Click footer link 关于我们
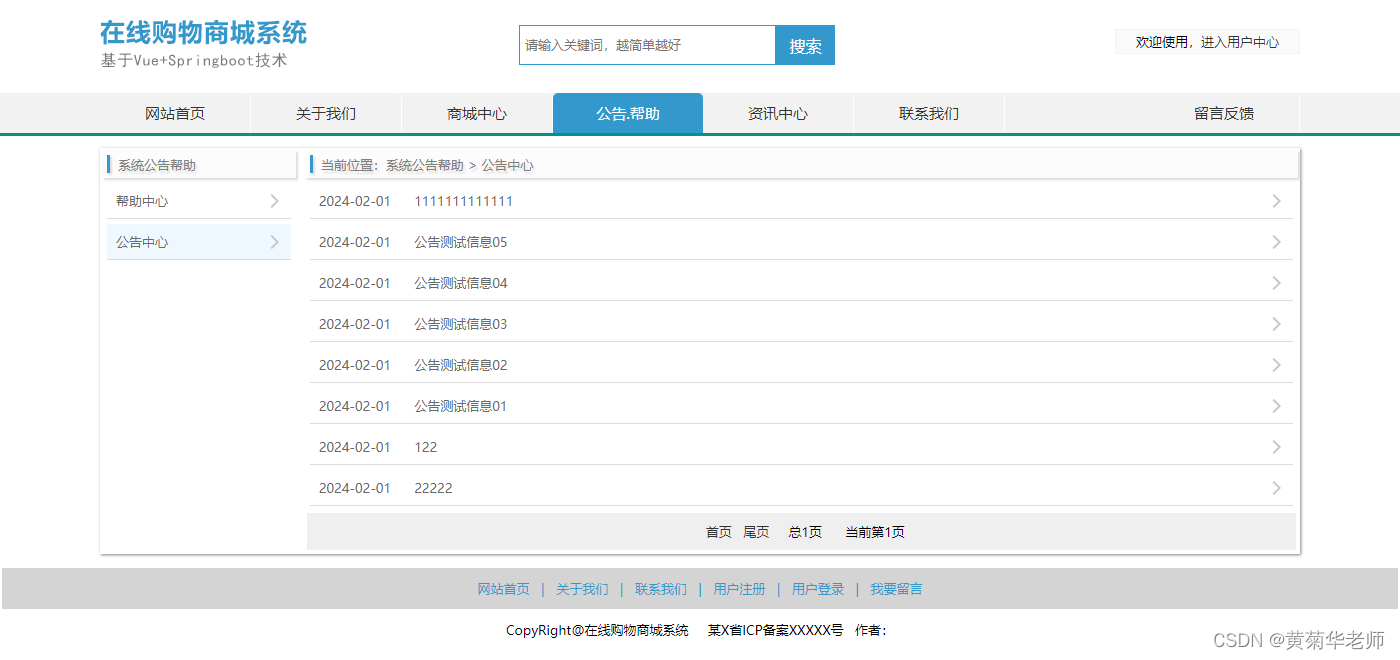Screen dimensions: 1400x660 tap(582, 589)
